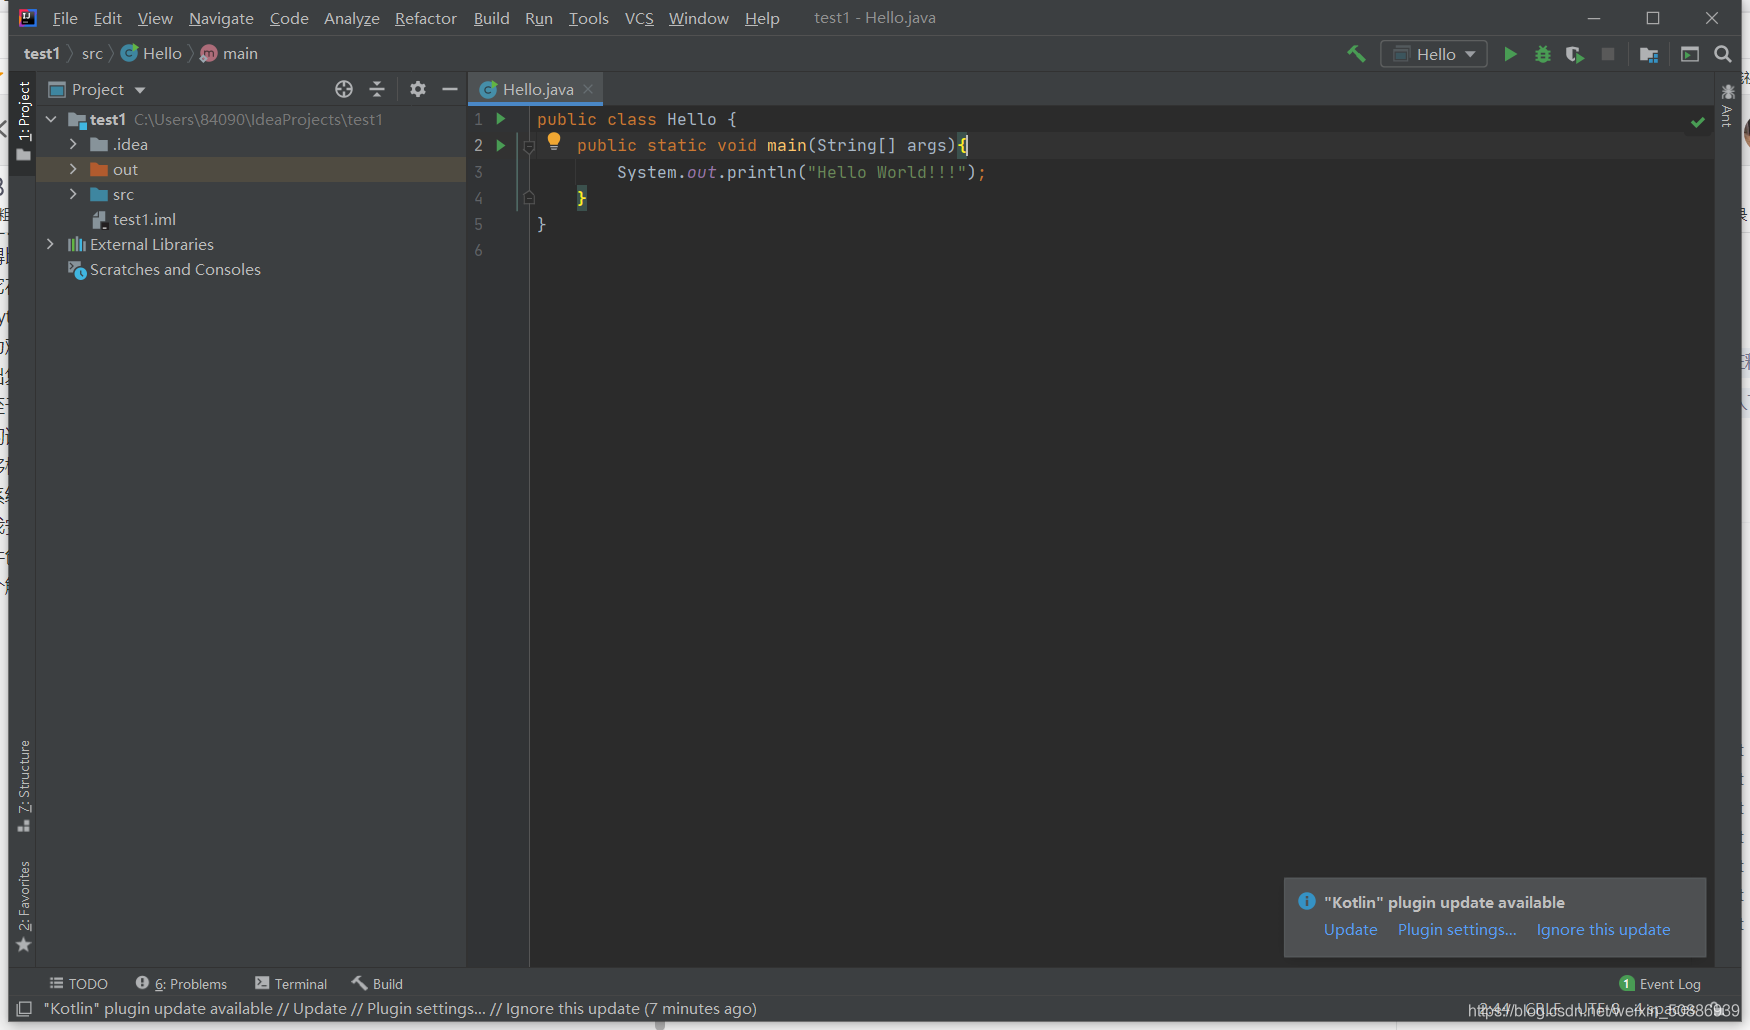
Task: Toggle fold marker on line 2
Action: 529,146
